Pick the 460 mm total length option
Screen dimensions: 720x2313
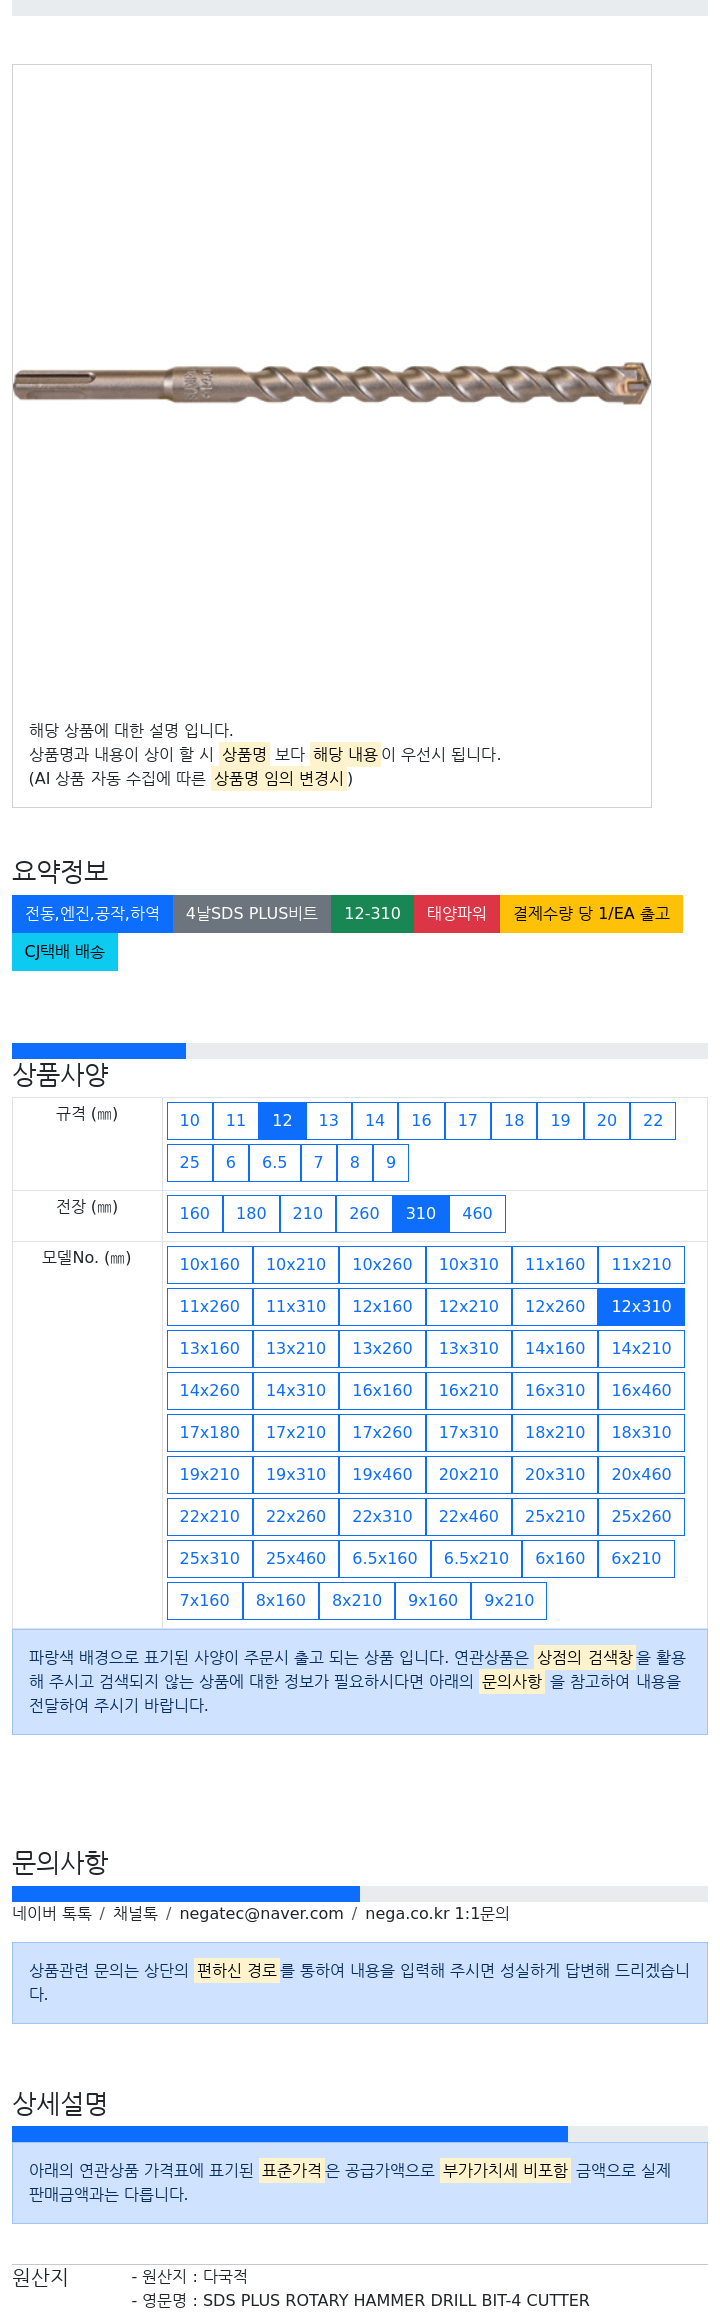click(x=477, y=1213)
